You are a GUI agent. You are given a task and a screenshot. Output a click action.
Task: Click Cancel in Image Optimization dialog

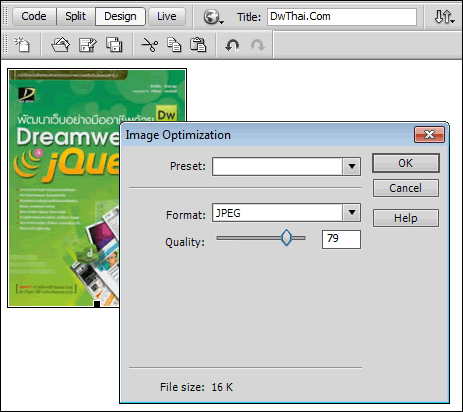point(406,188)
